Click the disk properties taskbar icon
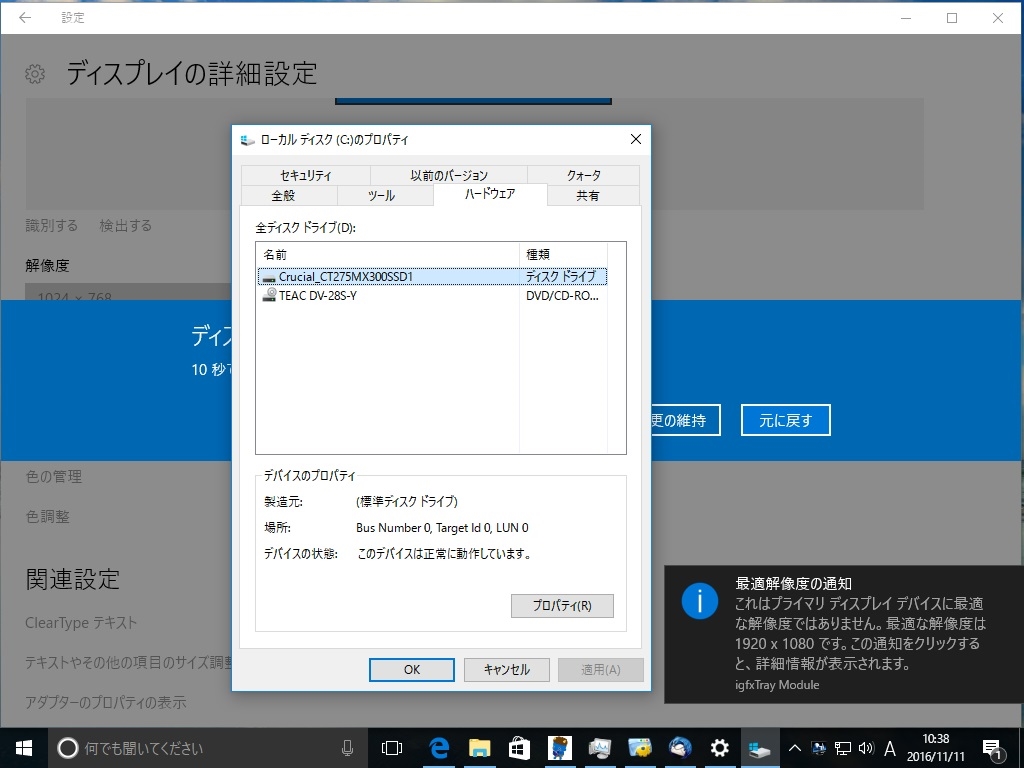Viewport: 1024px width, 768px height. [x=760, y=748]
